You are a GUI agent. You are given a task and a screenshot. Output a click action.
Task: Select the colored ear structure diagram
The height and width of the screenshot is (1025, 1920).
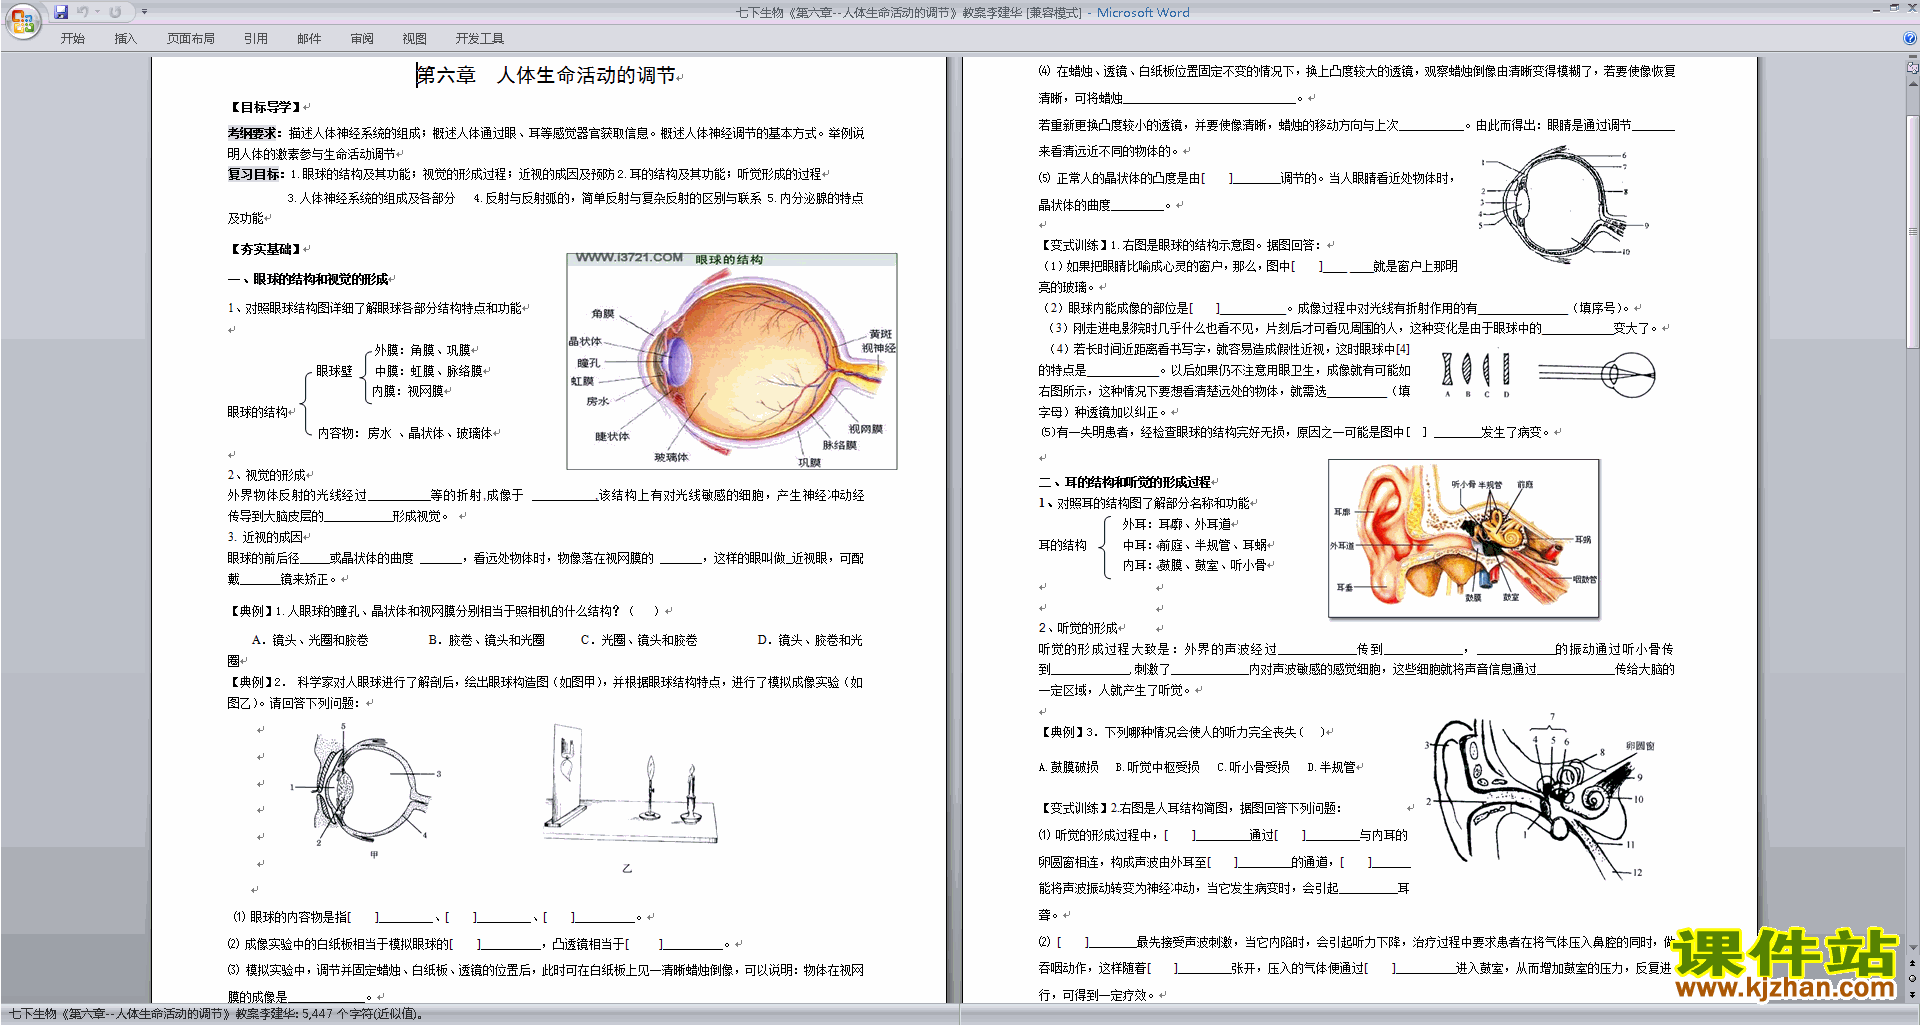[1463, 537]
